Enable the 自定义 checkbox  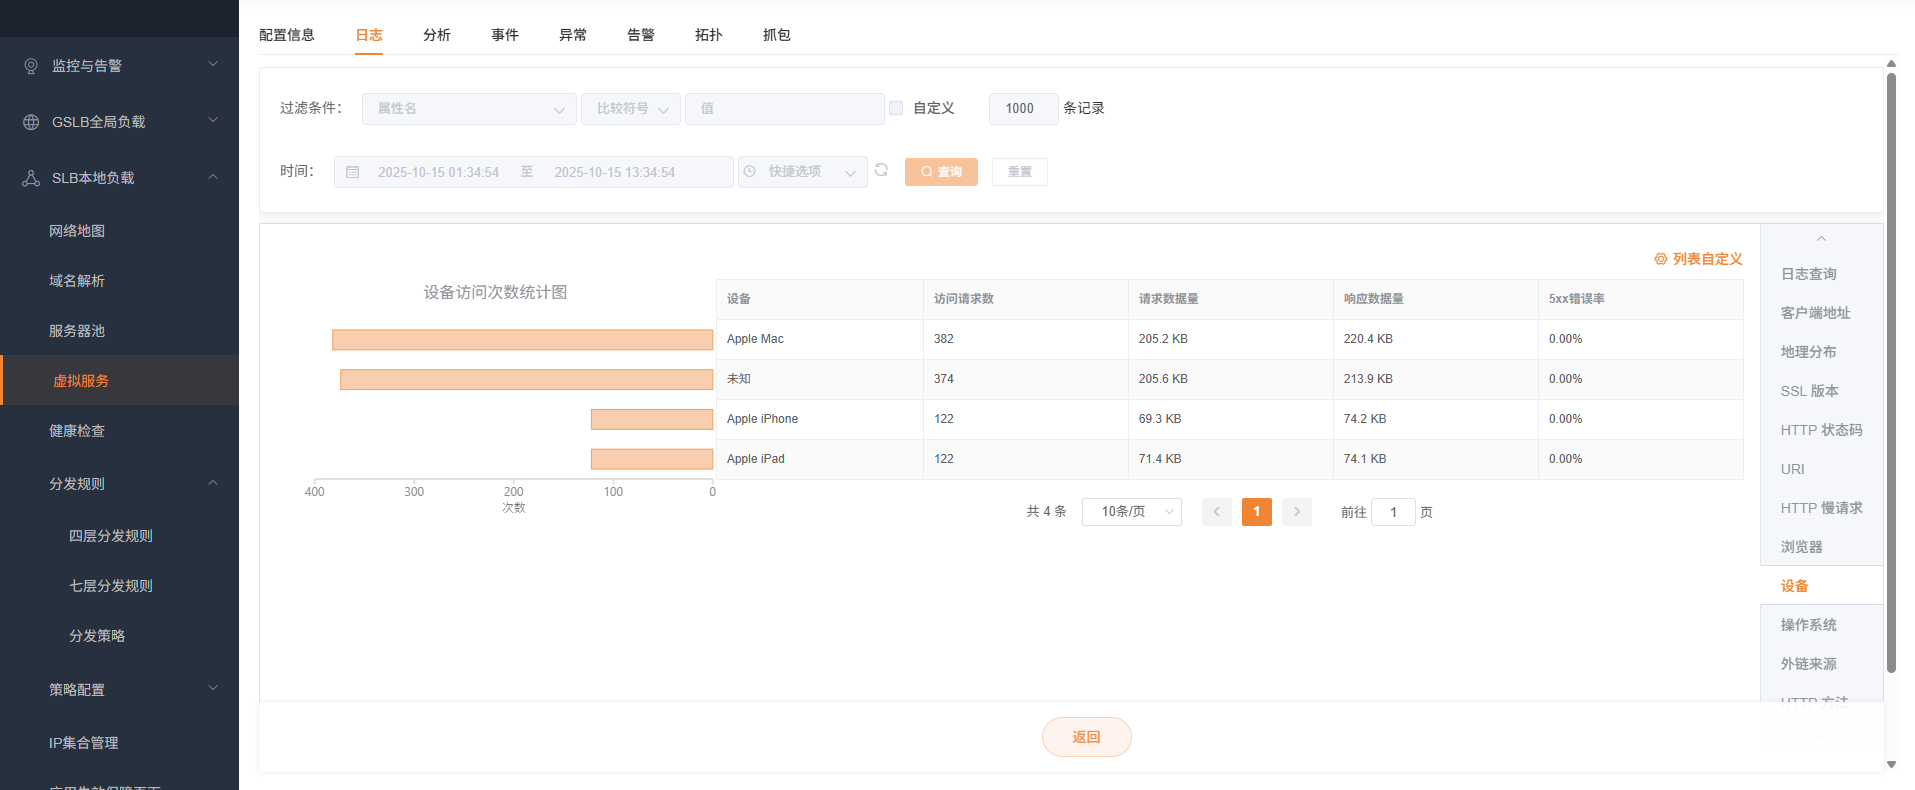(896, 108)
